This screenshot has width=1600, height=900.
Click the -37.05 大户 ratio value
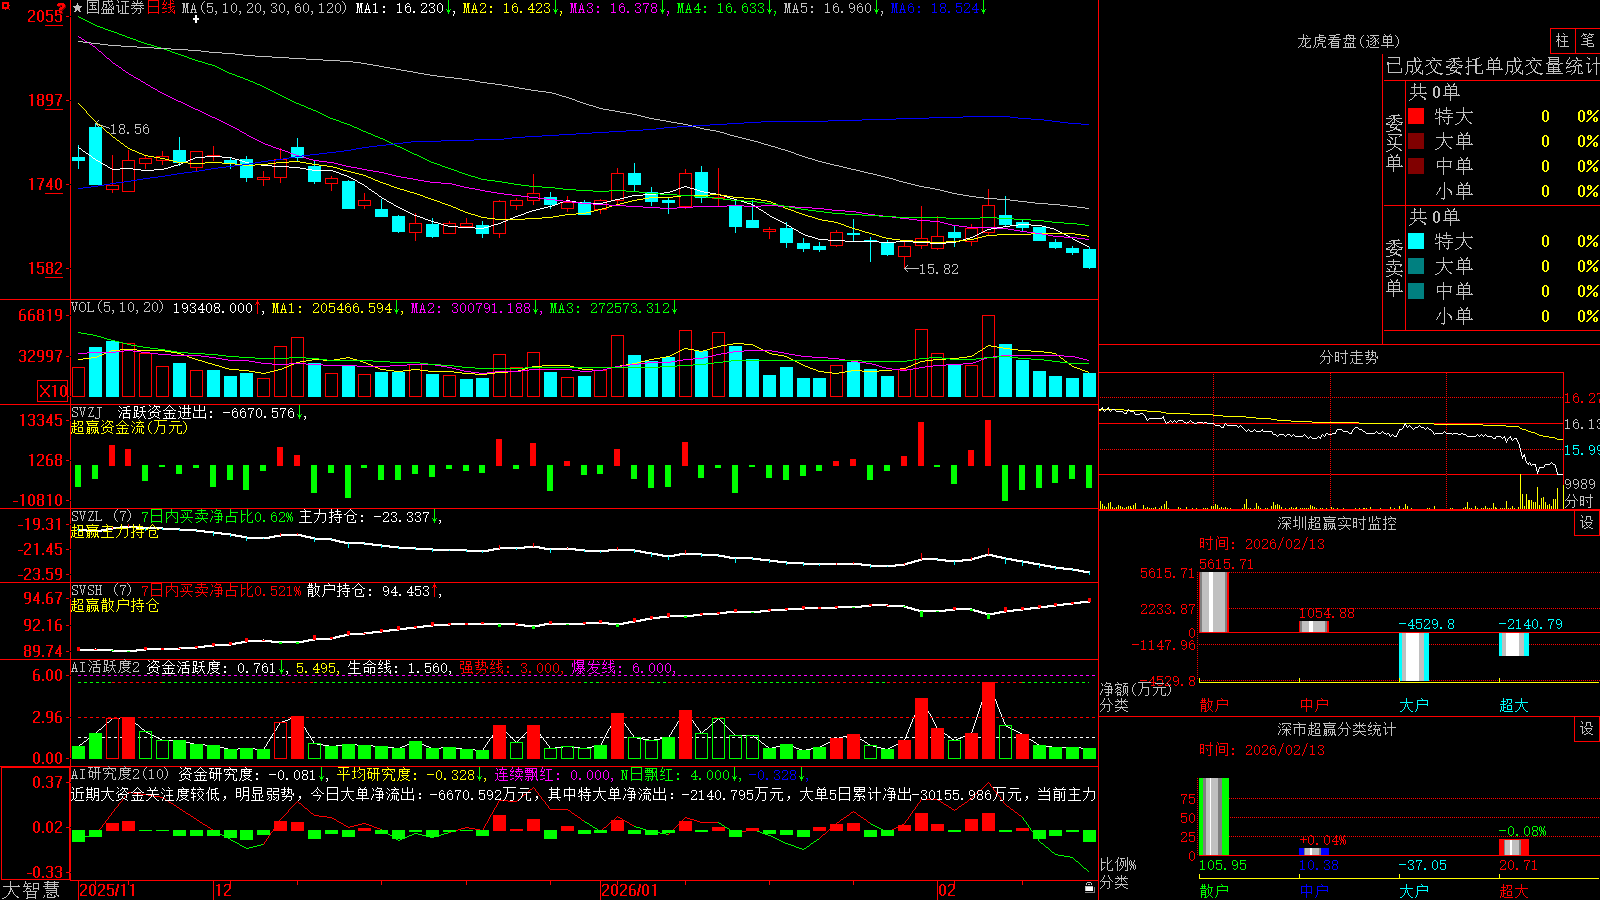point(1423,865)
